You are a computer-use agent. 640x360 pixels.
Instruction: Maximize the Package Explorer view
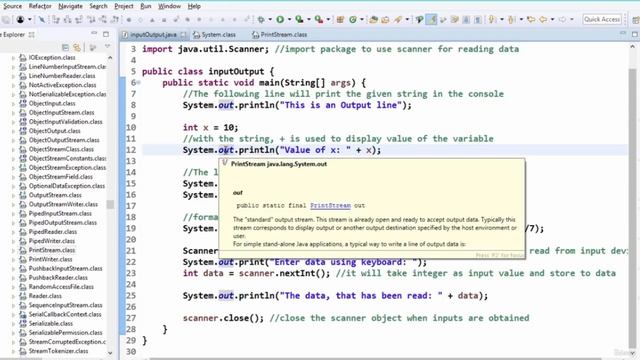point(106,34)
